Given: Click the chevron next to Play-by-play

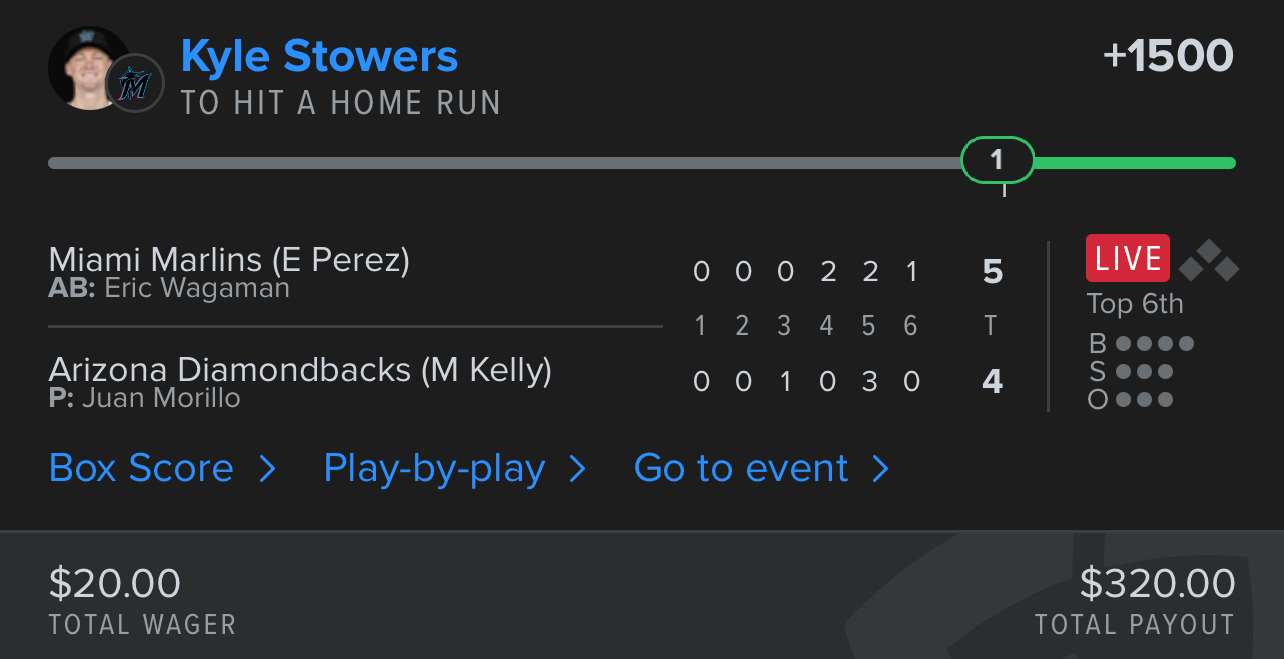Looking at the screenshot, I should pos(577,469).
